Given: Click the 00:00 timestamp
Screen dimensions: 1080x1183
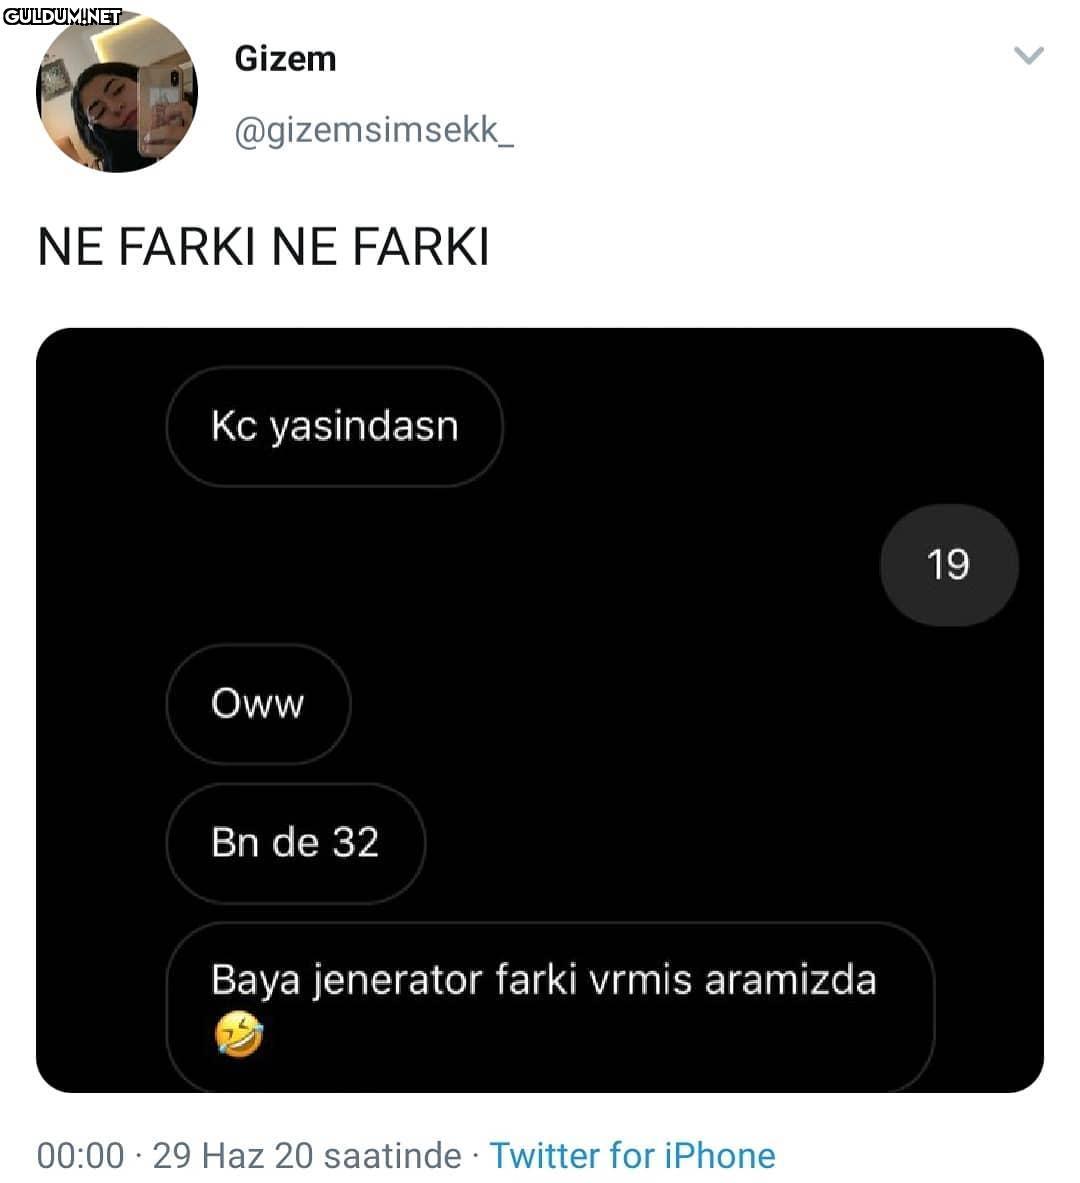Looking at the screenshot, I should pos(80,1156).
